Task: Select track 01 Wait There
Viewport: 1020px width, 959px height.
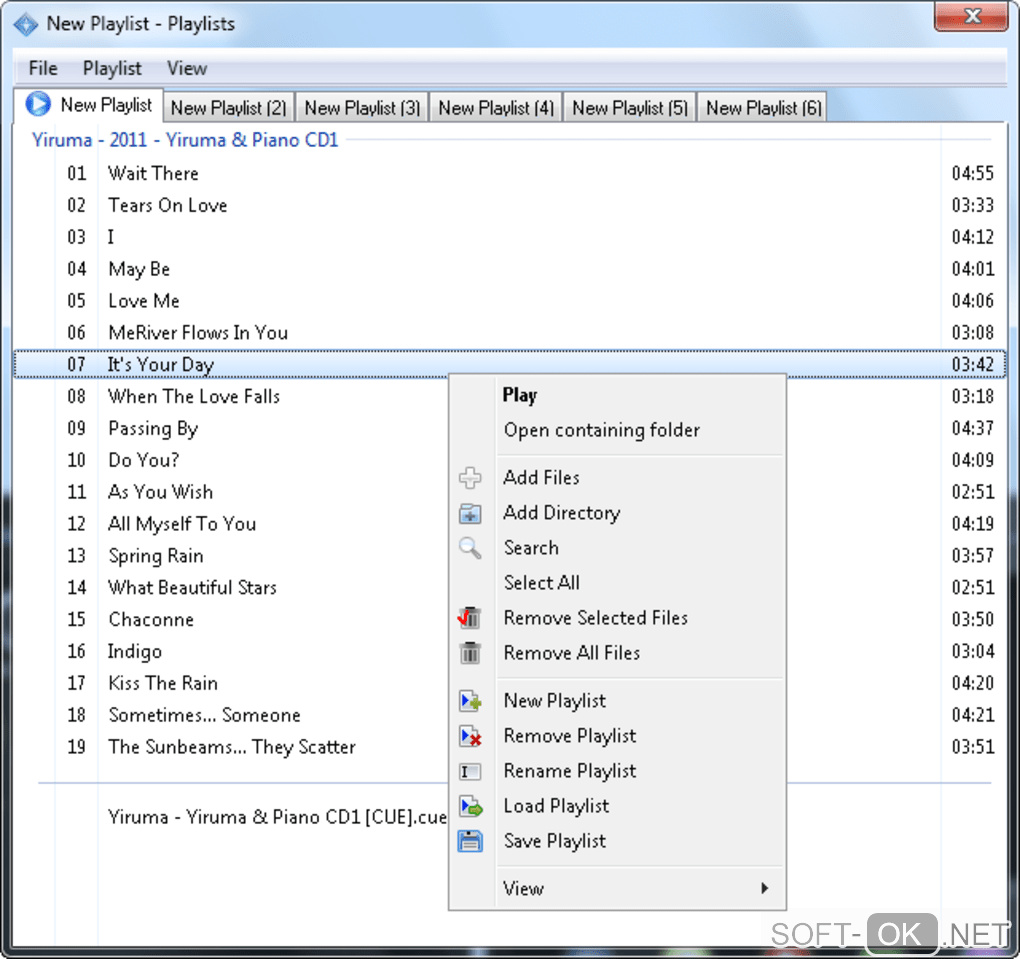Action: click(x=509, y=173)
